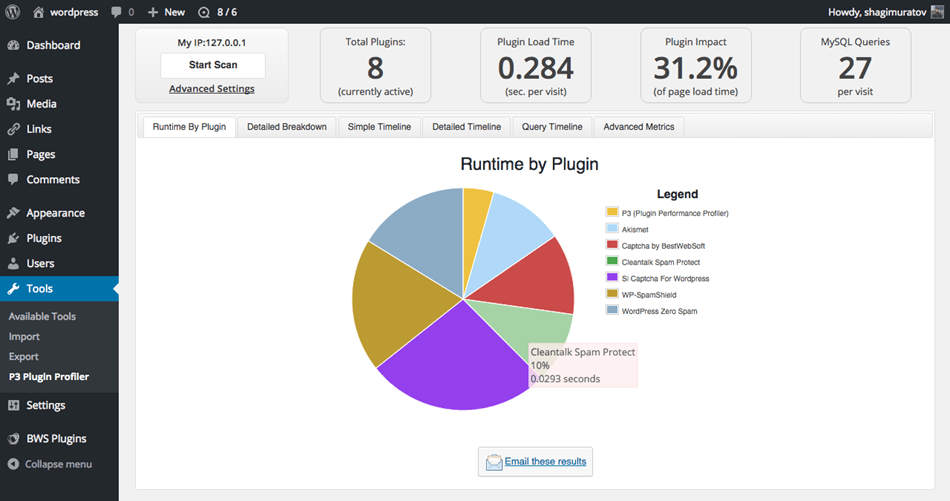This screenshot has height=501, width=950.
Task: Click the Email these results link
Action: pos(545,461)
